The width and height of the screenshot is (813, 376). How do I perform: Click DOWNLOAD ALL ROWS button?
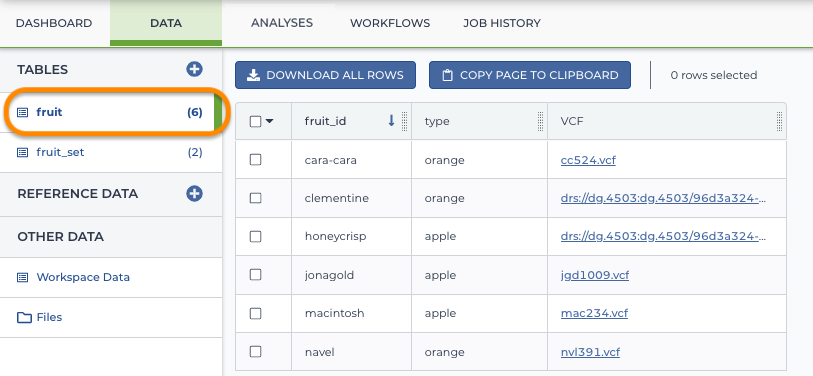coord(325,75)
